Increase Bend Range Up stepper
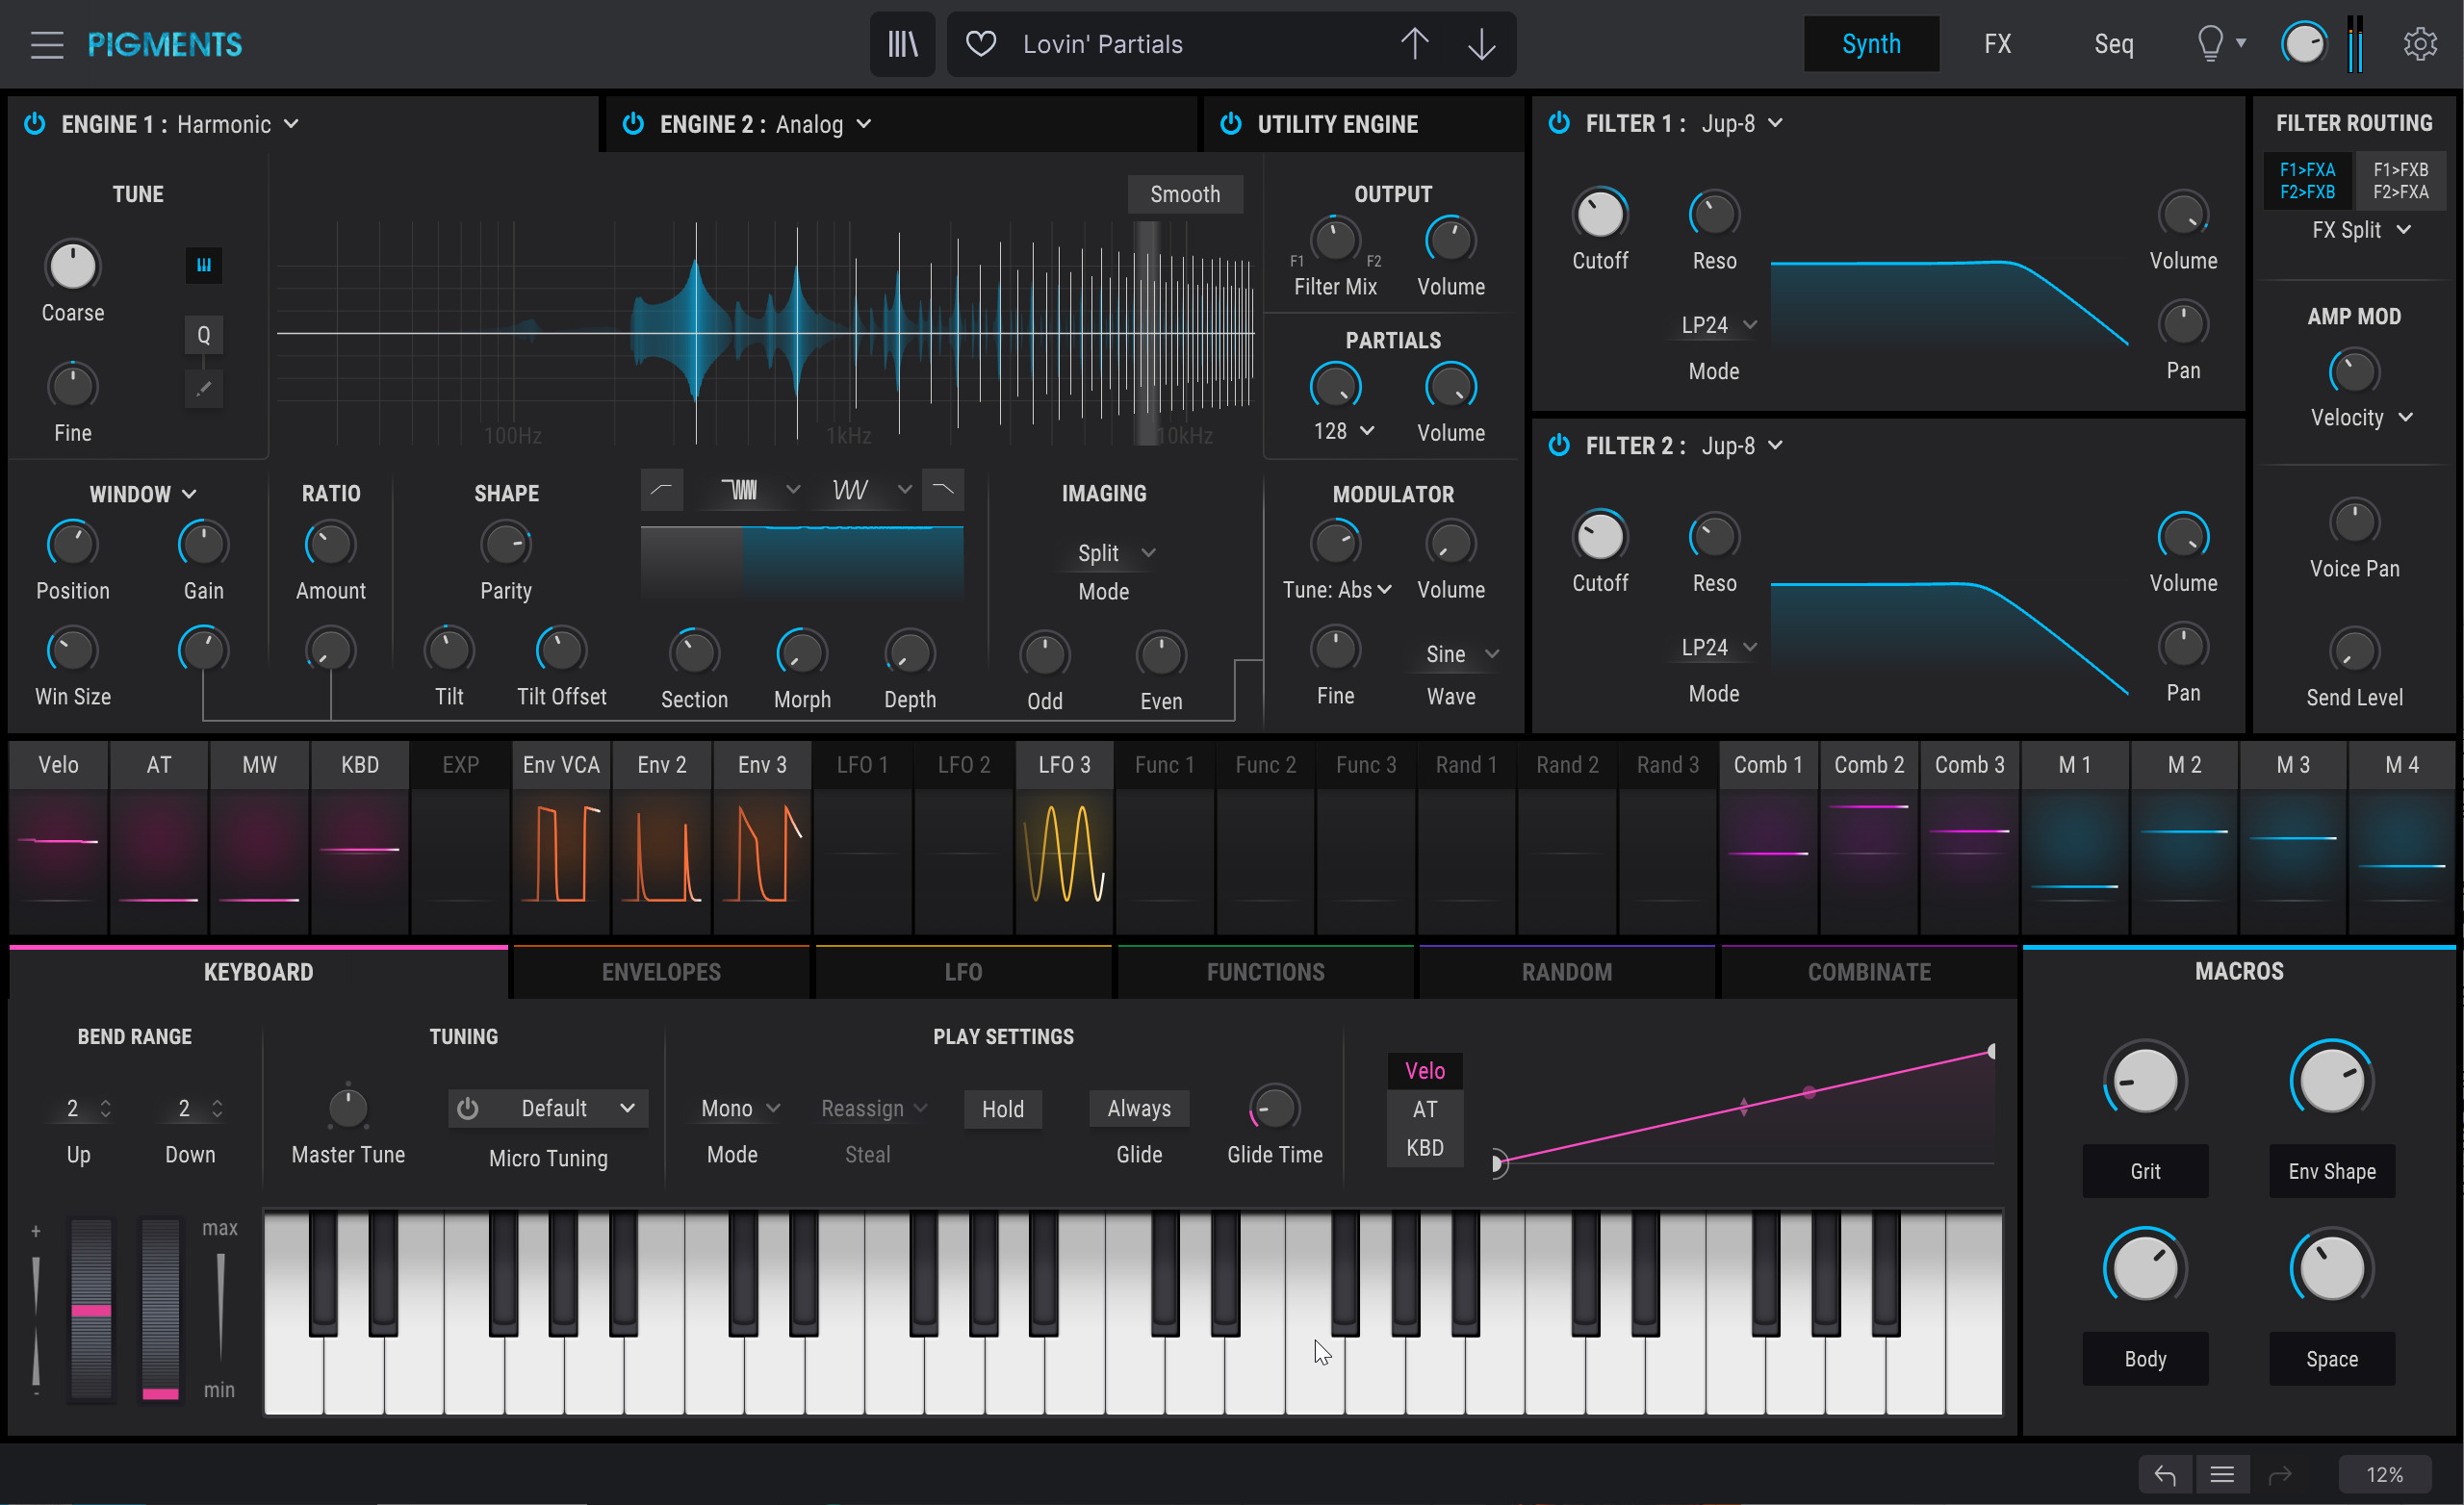Screen dimensions: 2464x1505 tap(105, 1103)
